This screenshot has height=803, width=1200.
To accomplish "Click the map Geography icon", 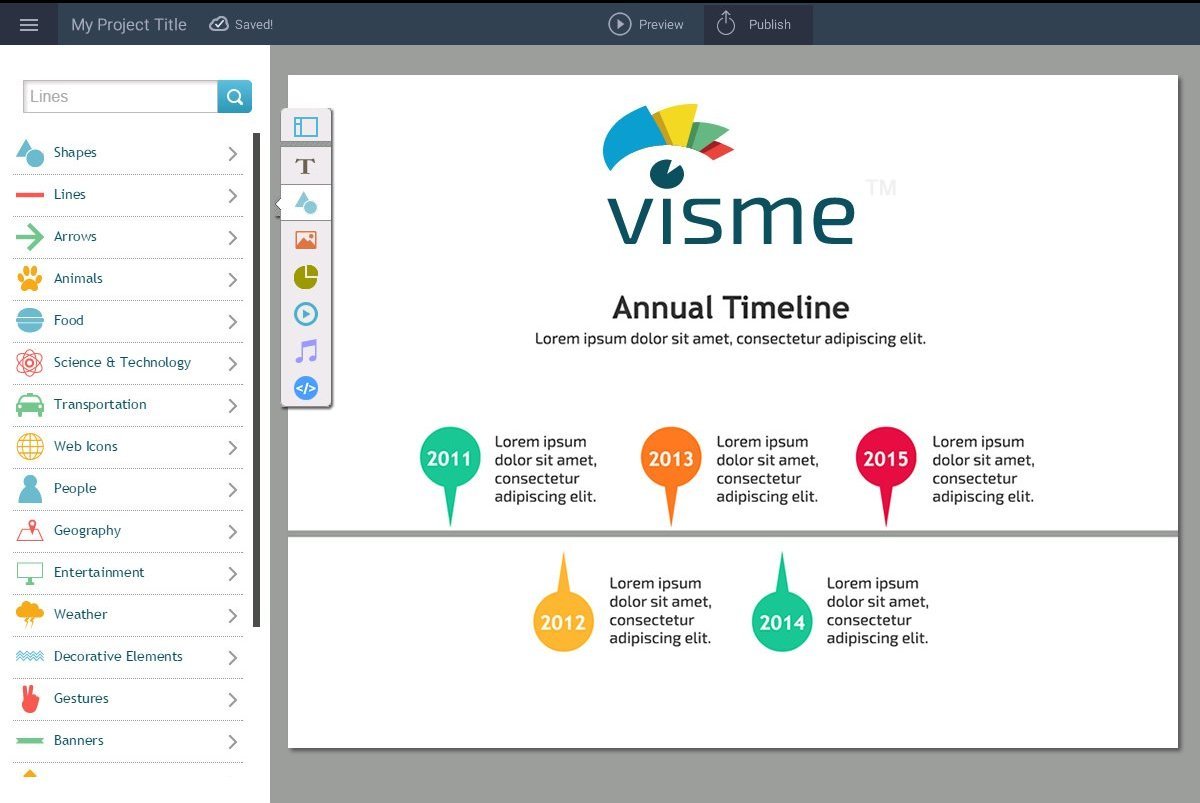I will (30, 530).
